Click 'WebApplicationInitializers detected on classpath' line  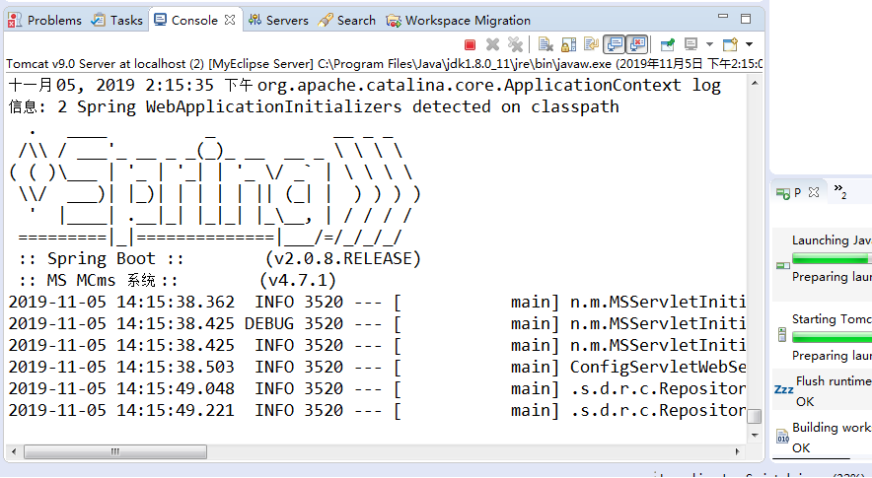[x=314, y=107]
